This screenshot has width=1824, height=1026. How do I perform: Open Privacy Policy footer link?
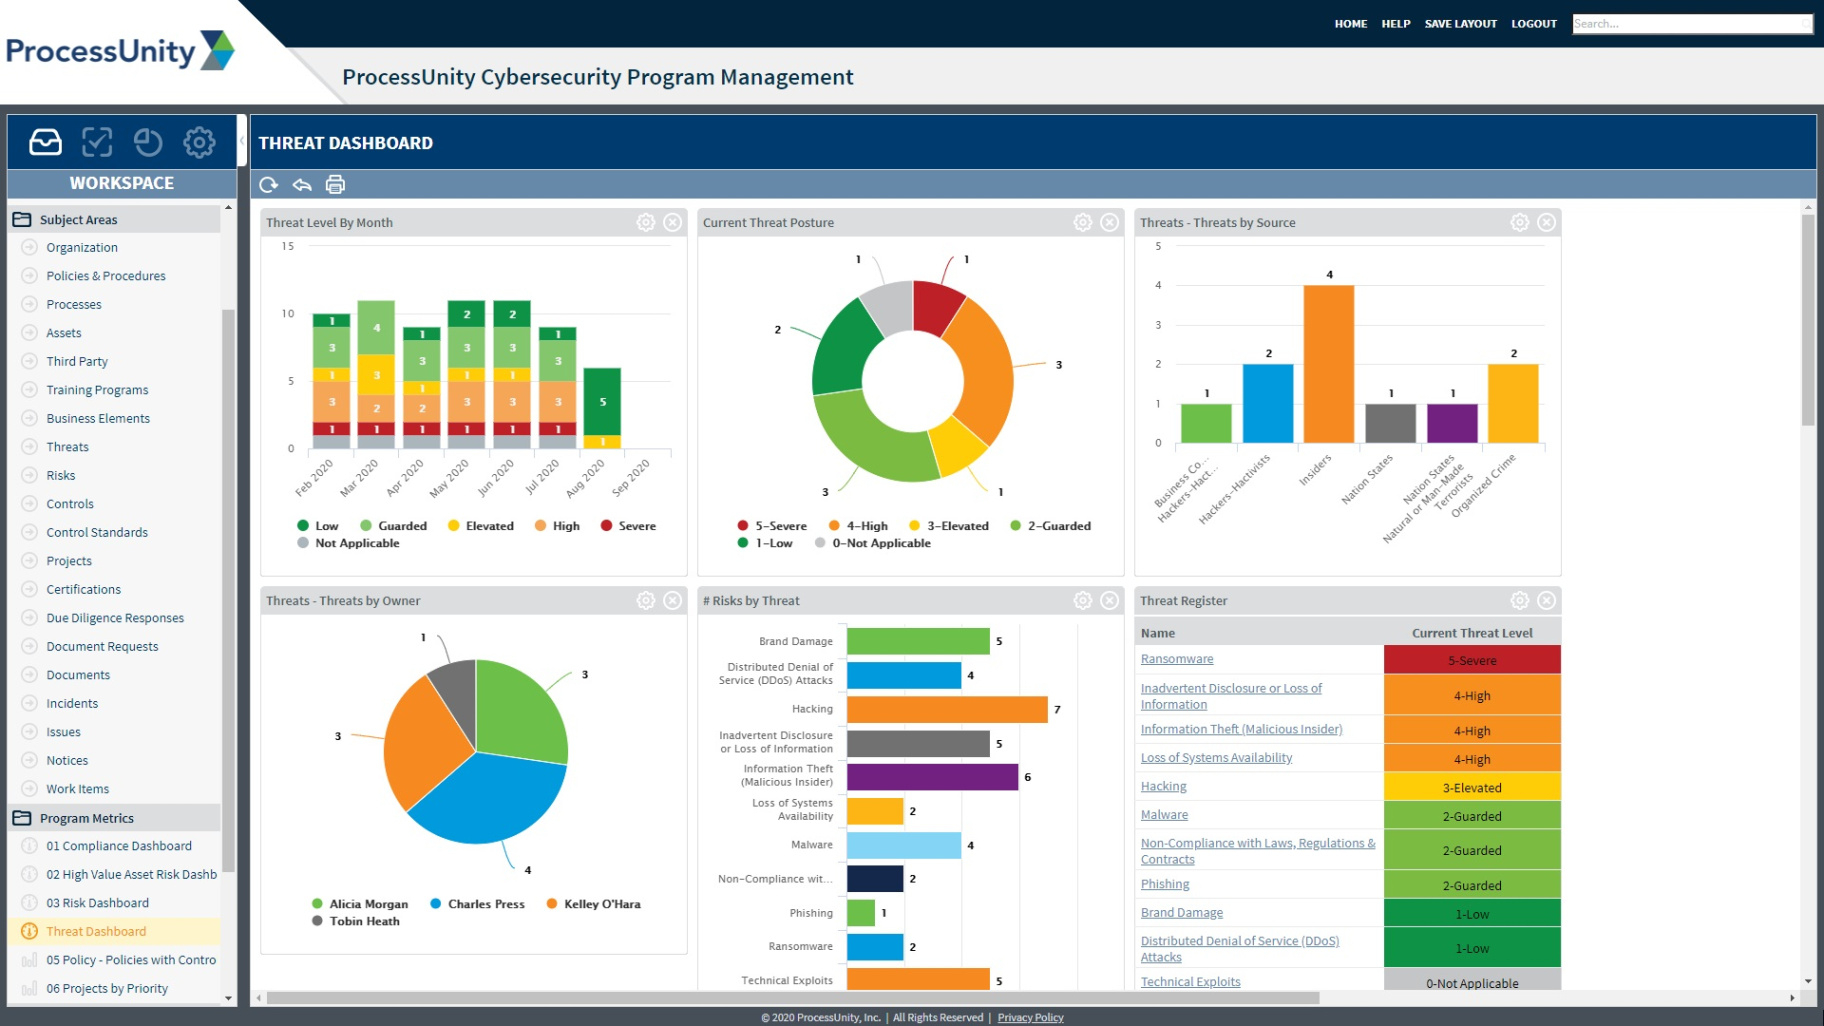point(1030,1018)
